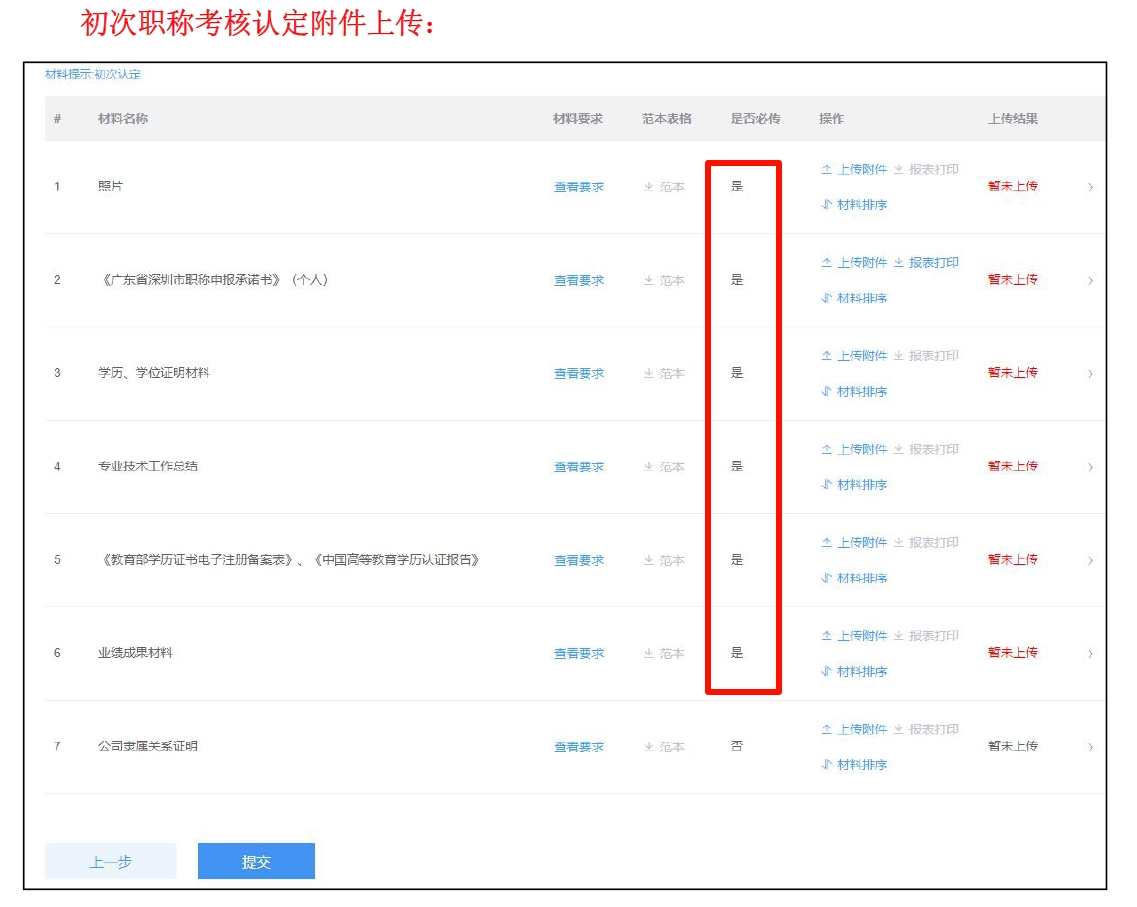Click 报表打印 for 广东省深圳市职称申报承诺书 row
The height and width of the screenshot is (907, 1137).
926,263
